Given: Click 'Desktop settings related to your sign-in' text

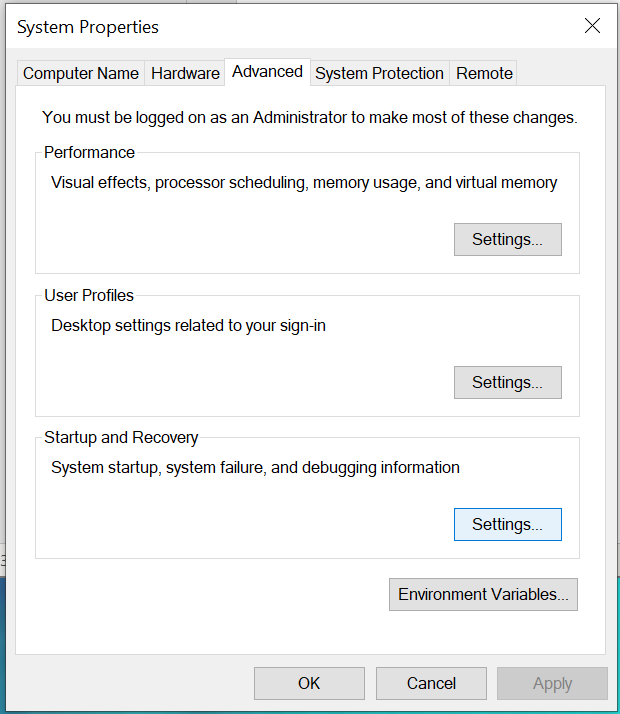Looking at the screenshot, I should pos(188,326).
